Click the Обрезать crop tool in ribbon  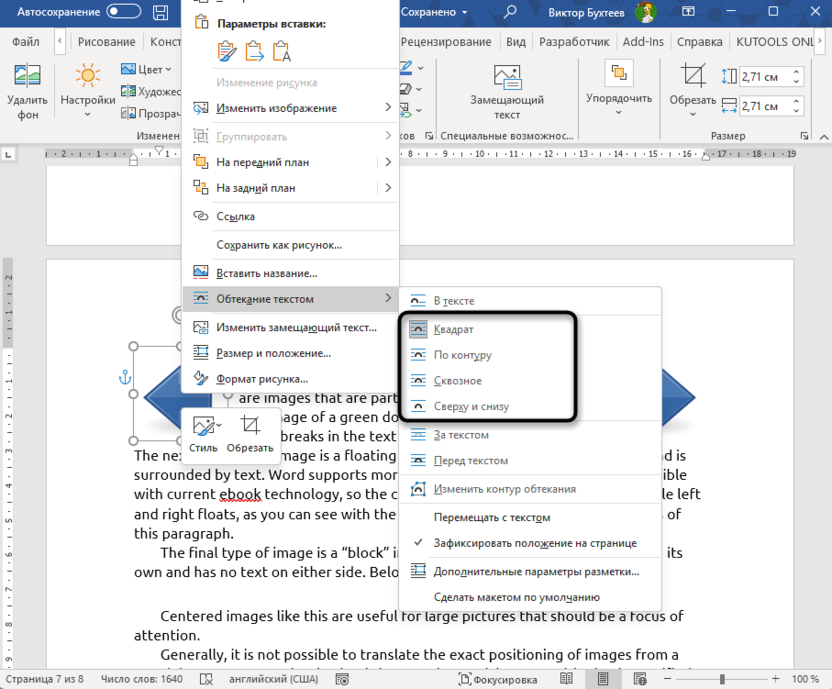692,90
